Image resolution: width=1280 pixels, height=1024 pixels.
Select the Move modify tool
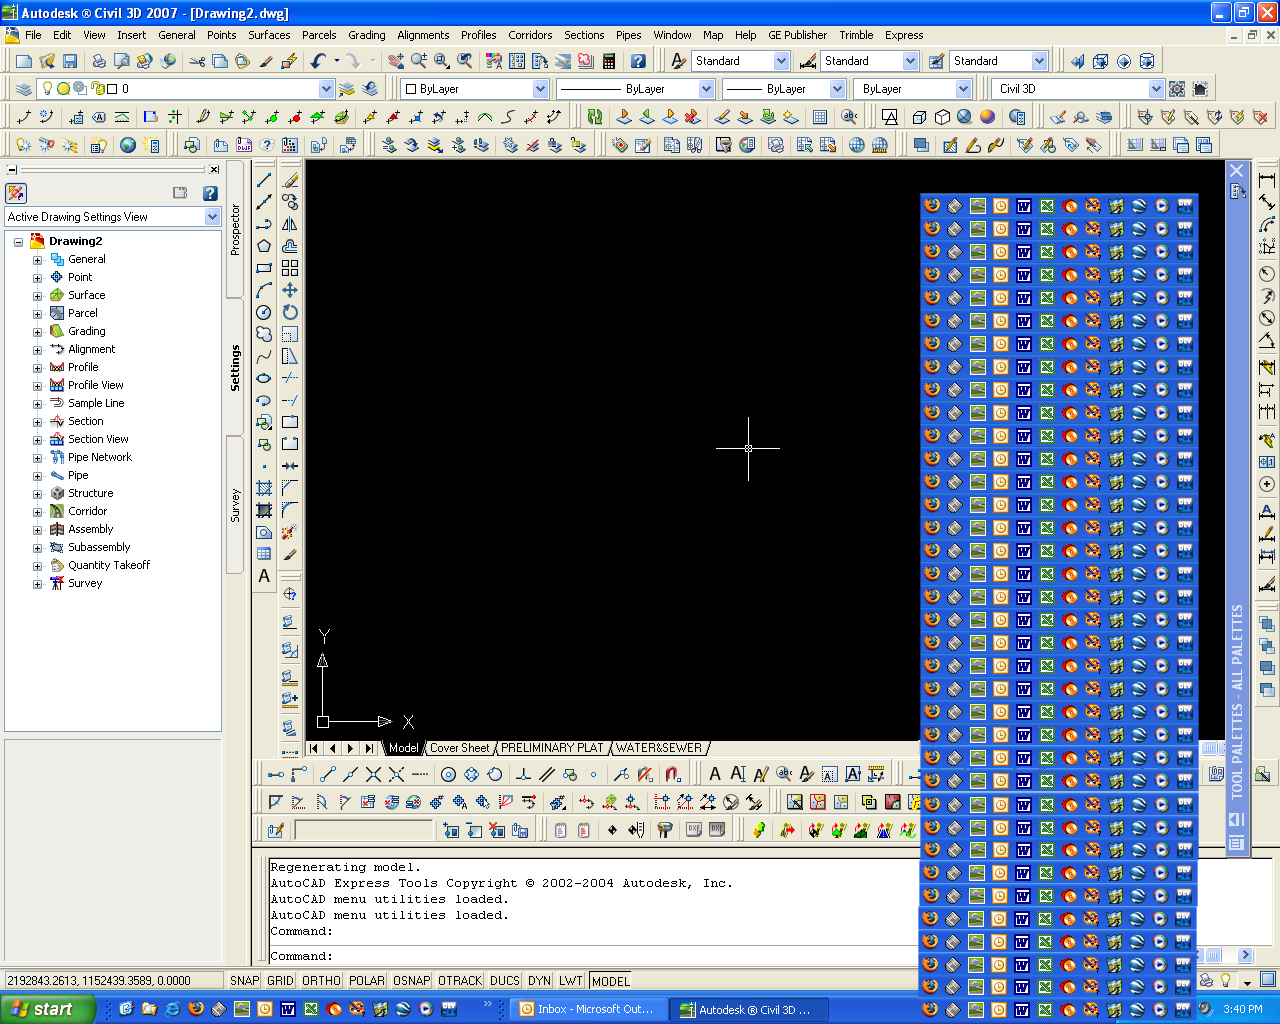tap(290, 290)
